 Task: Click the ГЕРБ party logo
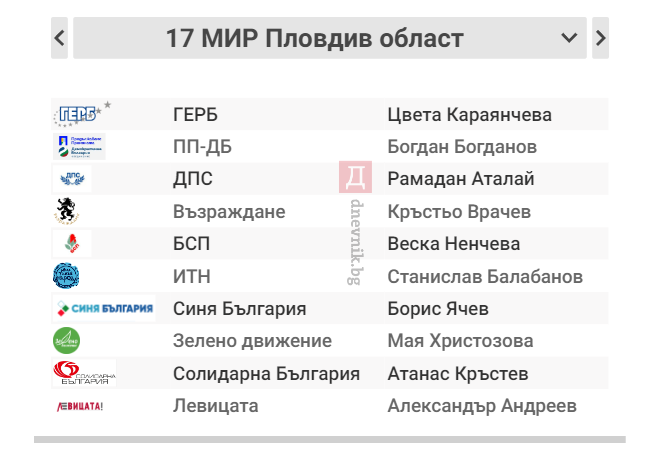coord(82,114)
